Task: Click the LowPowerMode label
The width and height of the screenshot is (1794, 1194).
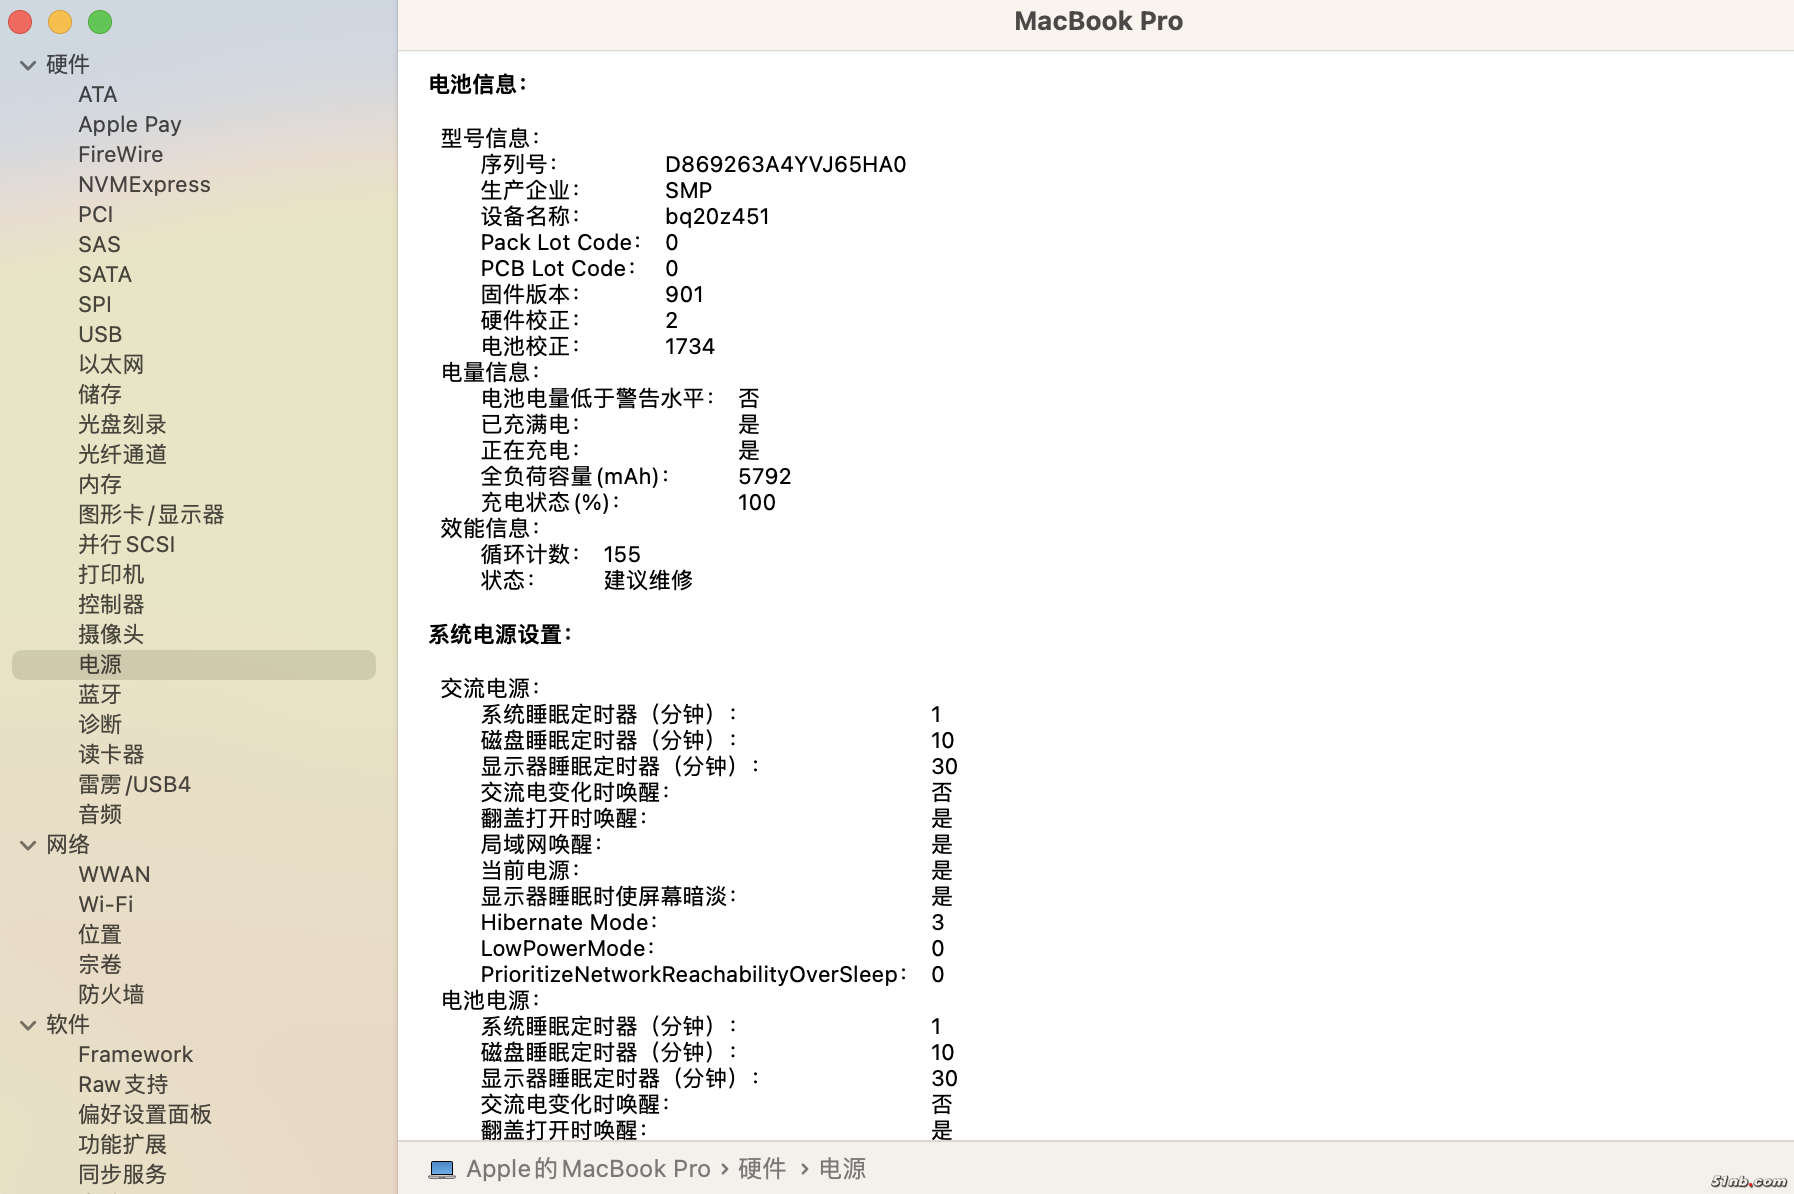Action: point(567,949)
